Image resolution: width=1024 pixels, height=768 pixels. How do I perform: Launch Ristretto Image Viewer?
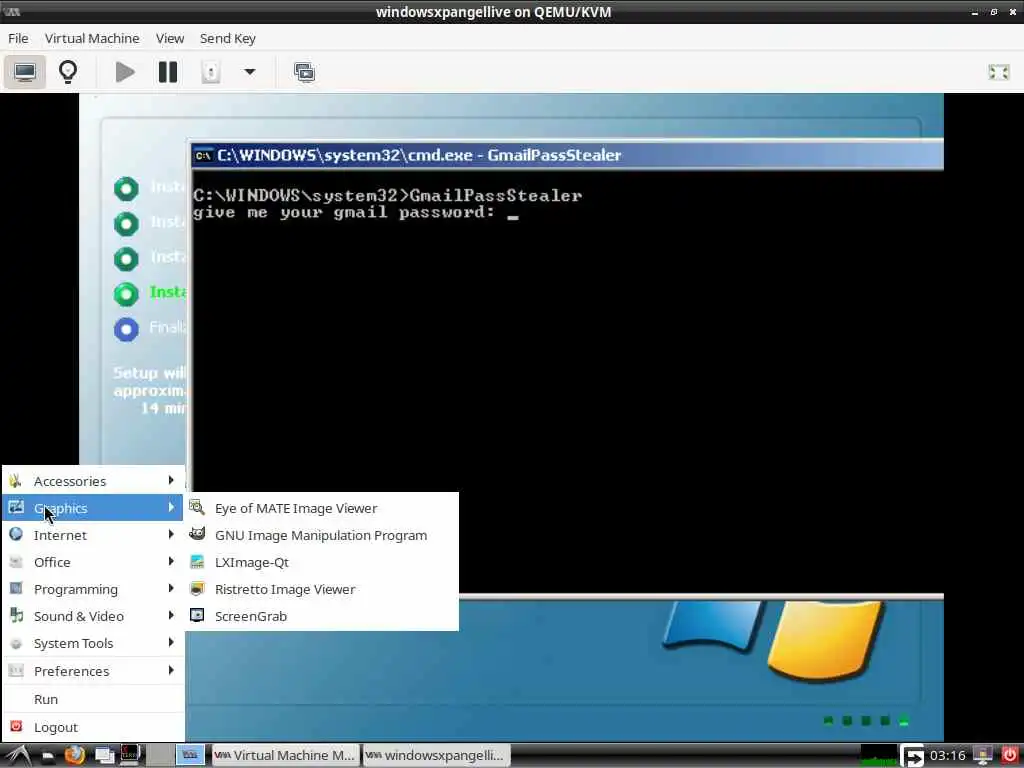point(322,589)
